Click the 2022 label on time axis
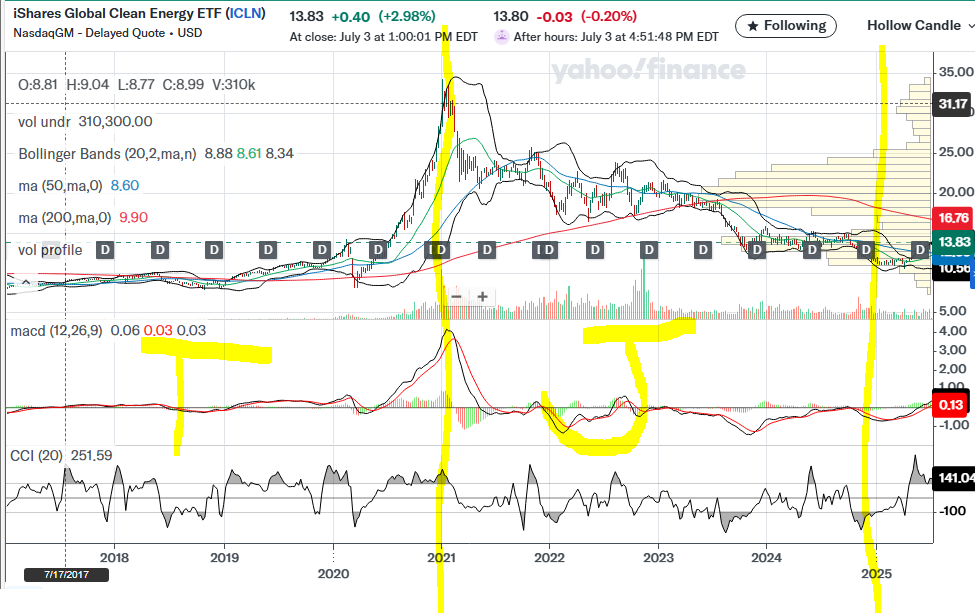The width and height of the screenshot is (975, 613). click(550, 557)
